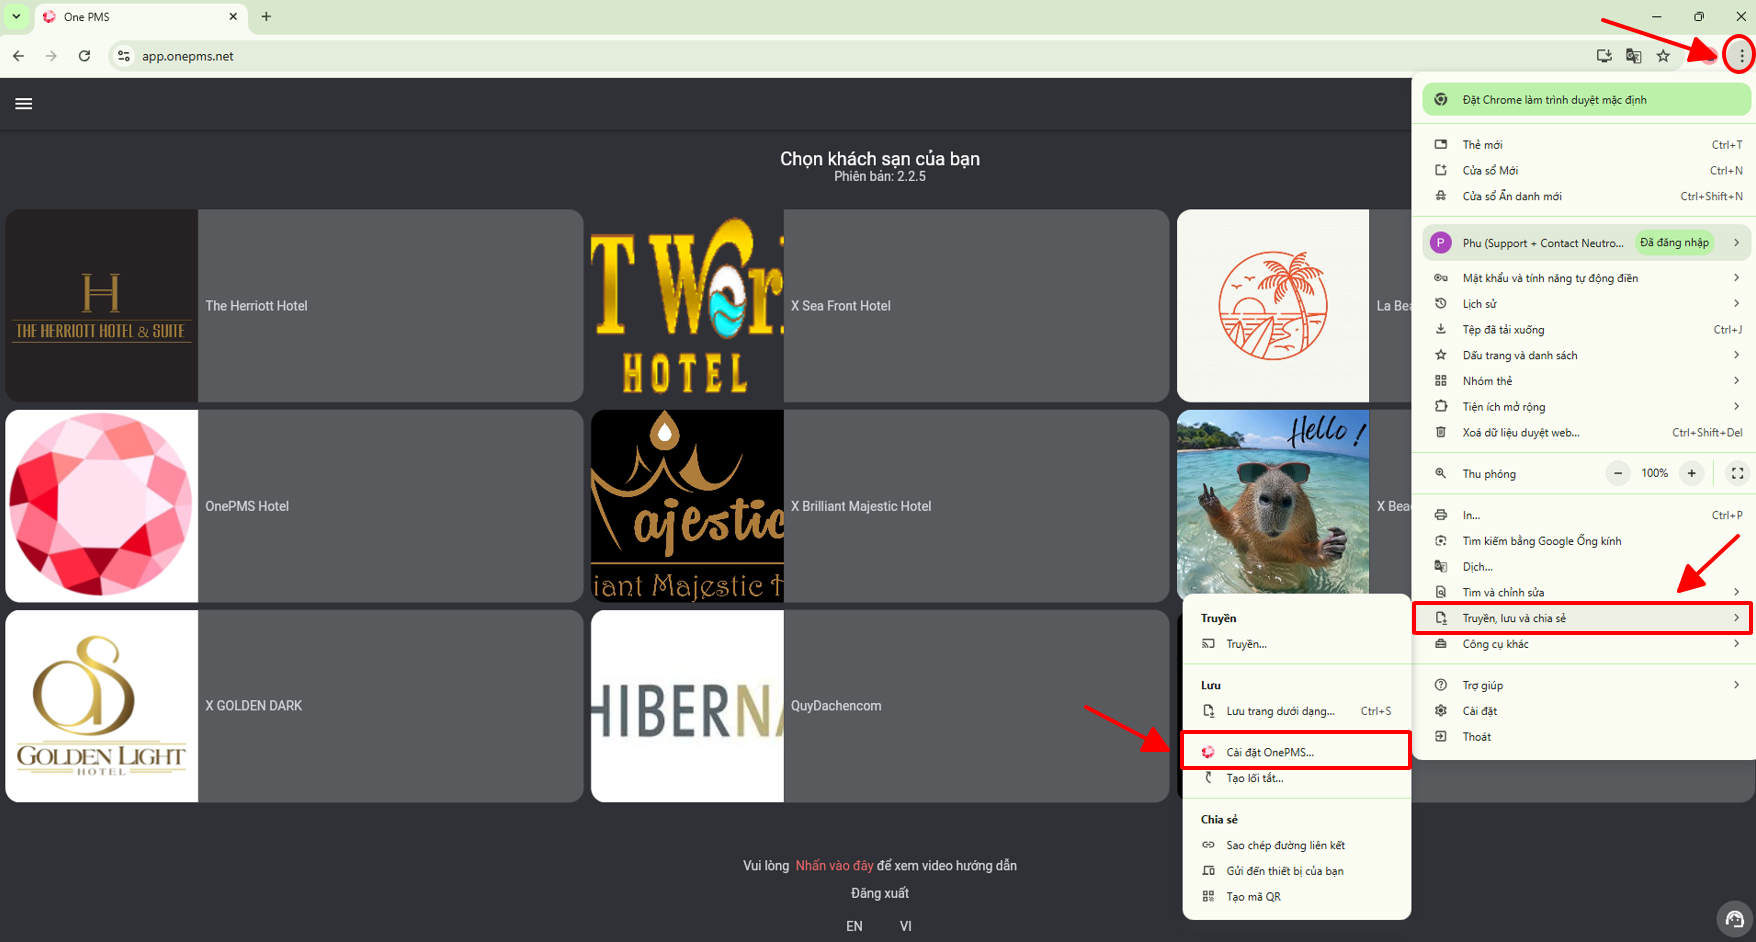Toggle fullscreen mode icon in zoom row
Screen dimensions: 1756x942
tap(1737, 474)
